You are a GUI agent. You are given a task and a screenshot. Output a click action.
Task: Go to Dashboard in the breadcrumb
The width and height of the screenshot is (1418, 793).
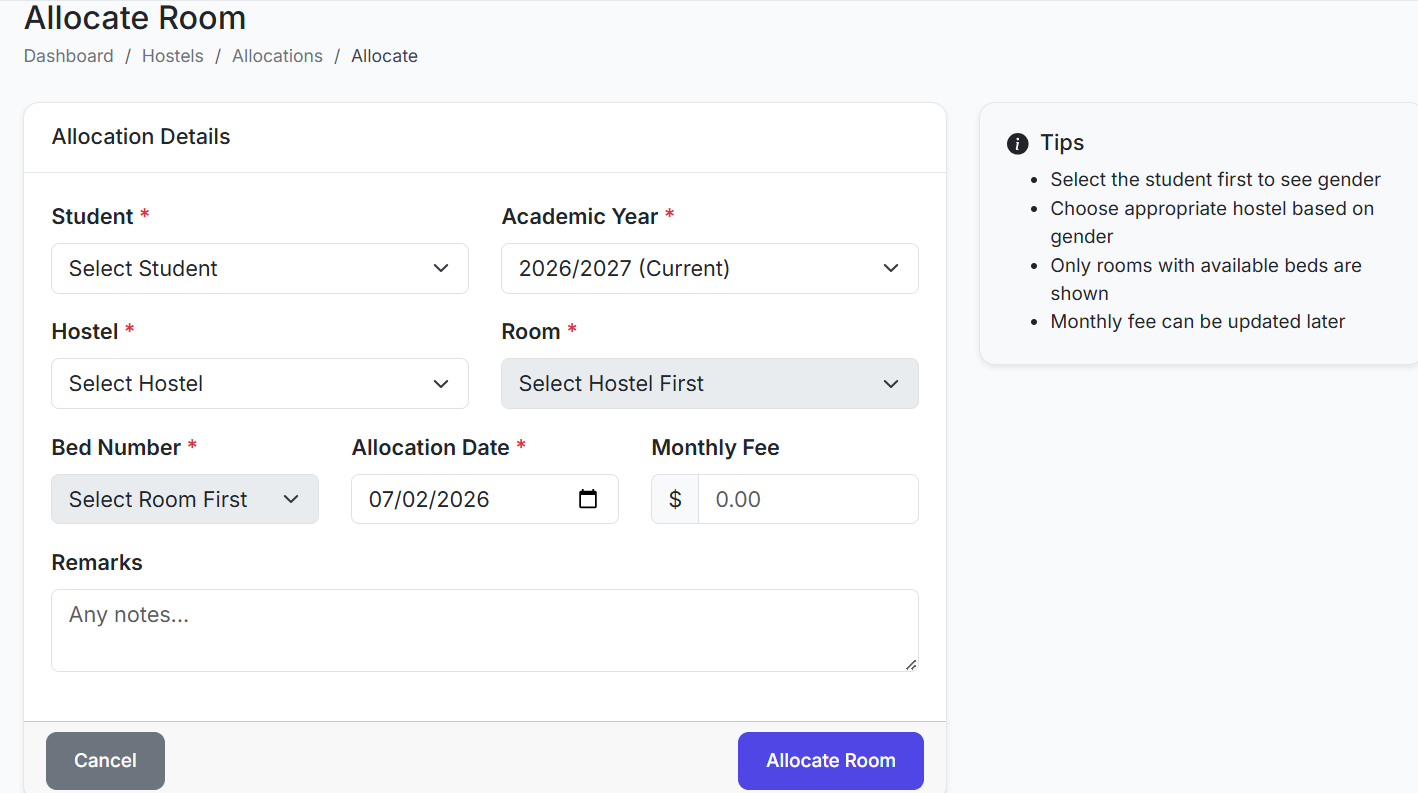69,56
